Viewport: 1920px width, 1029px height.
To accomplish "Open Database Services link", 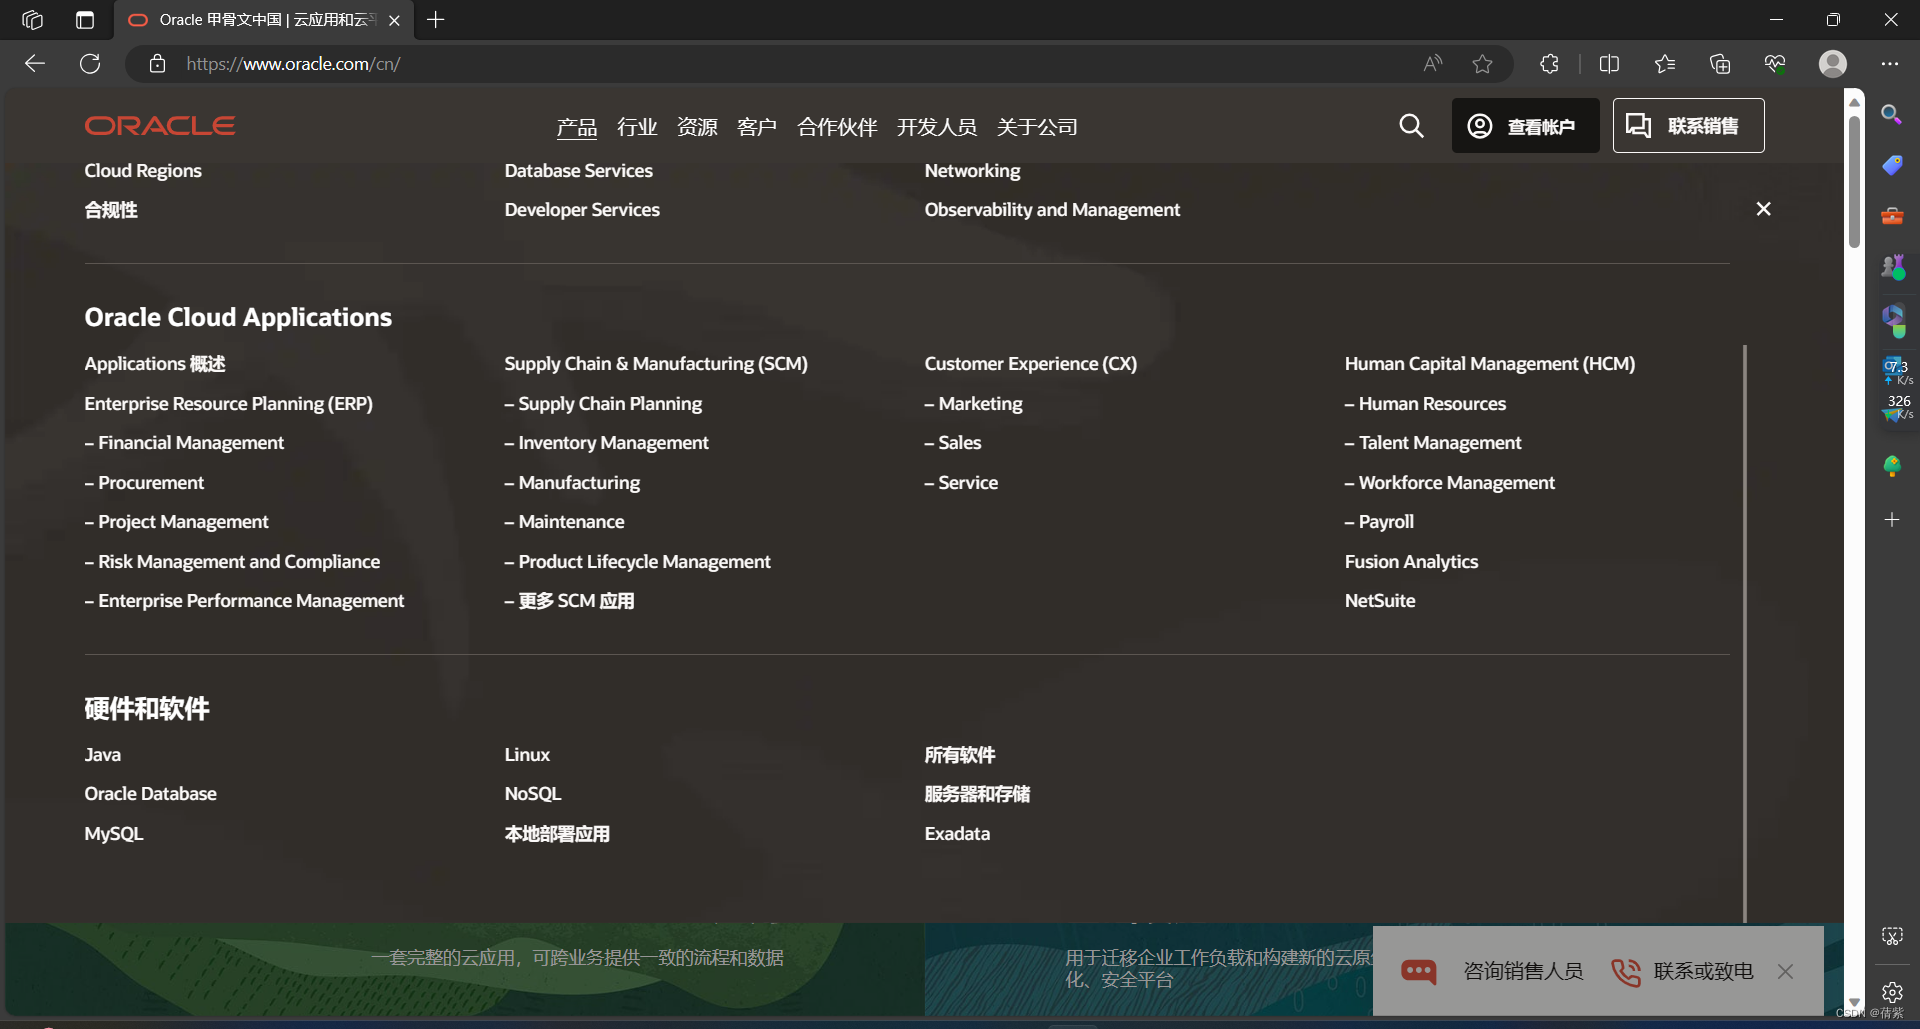I will [578, 171].
